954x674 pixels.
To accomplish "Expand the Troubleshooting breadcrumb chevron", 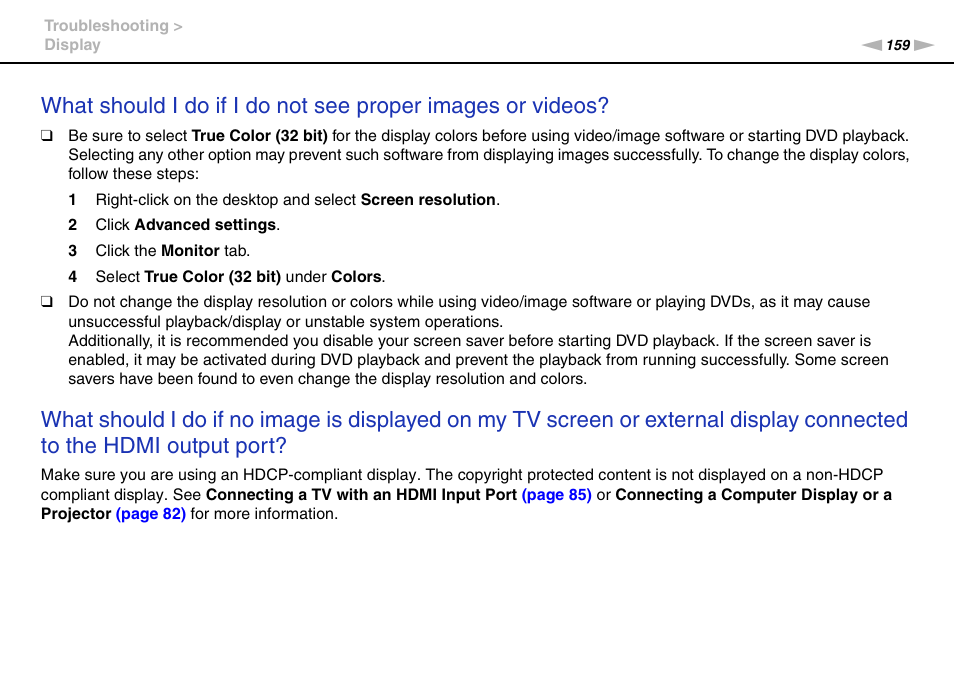I will 178,25.
